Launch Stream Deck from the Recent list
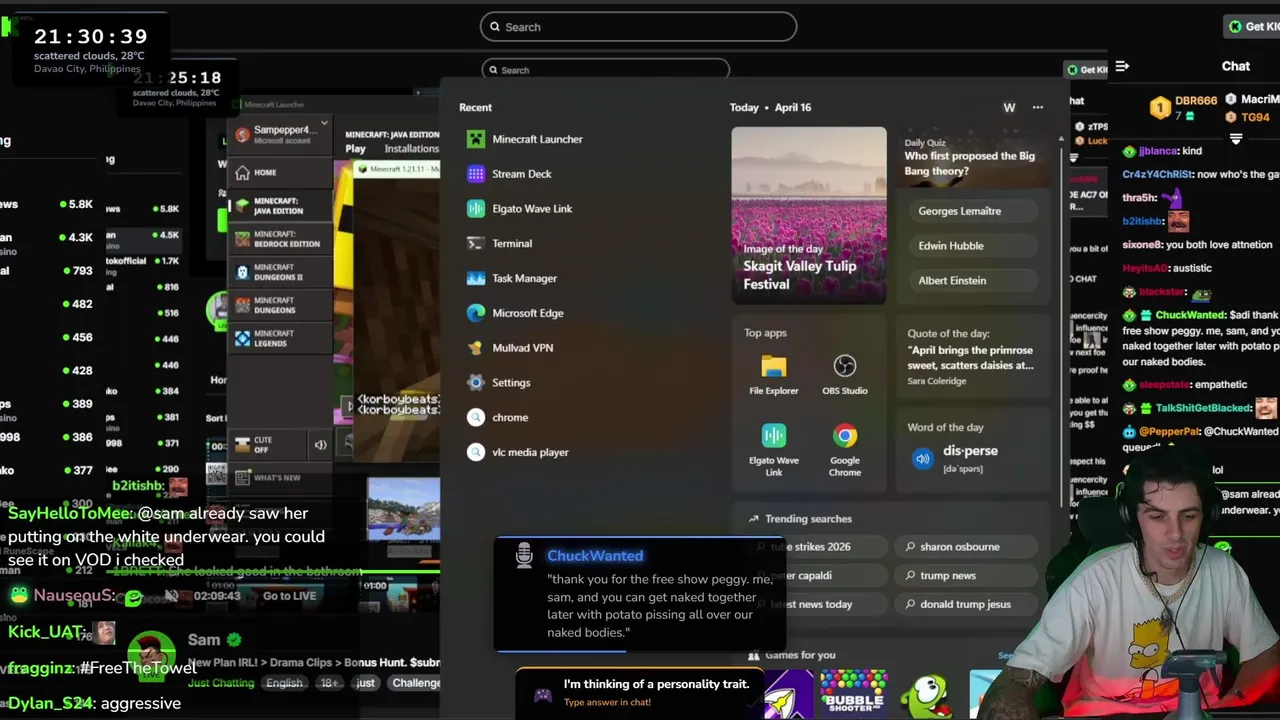Viewport: 1280px width, 720px height. pyautogui.click(x=510, y=174)
